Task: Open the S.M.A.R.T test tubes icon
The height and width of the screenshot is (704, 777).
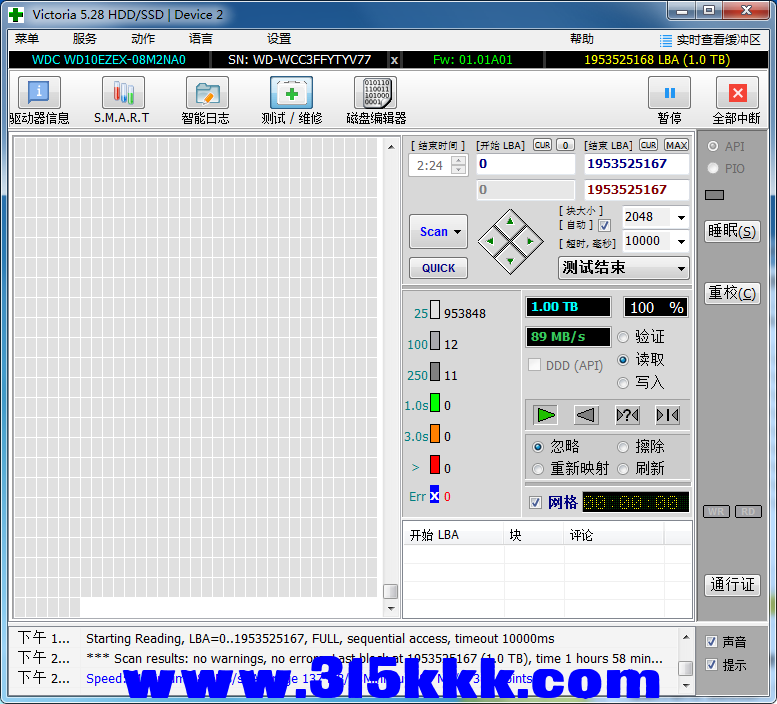Action: 123,93
